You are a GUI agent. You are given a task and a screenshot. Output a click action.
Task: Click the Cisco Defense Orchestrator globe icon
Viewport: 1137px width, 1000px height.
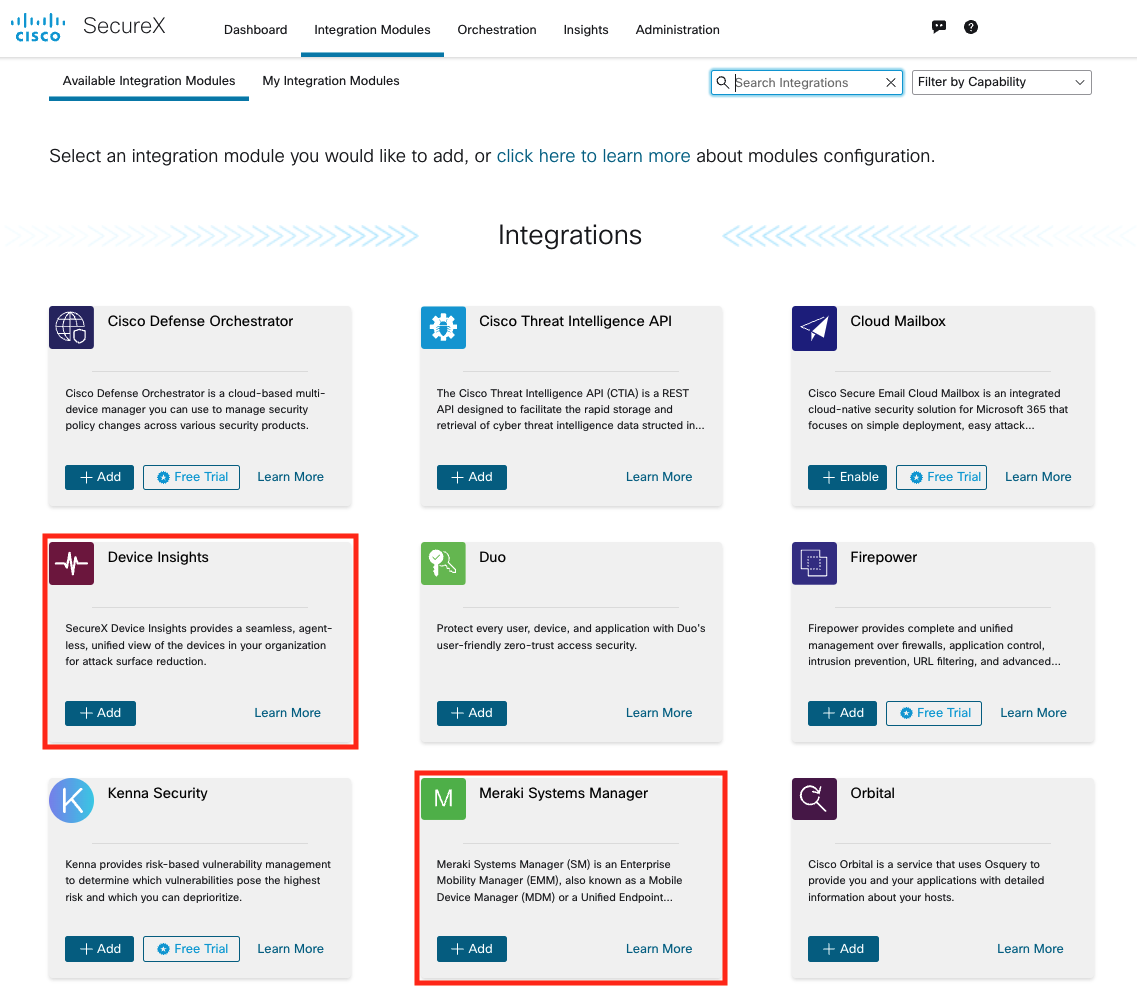pos(71,327)
